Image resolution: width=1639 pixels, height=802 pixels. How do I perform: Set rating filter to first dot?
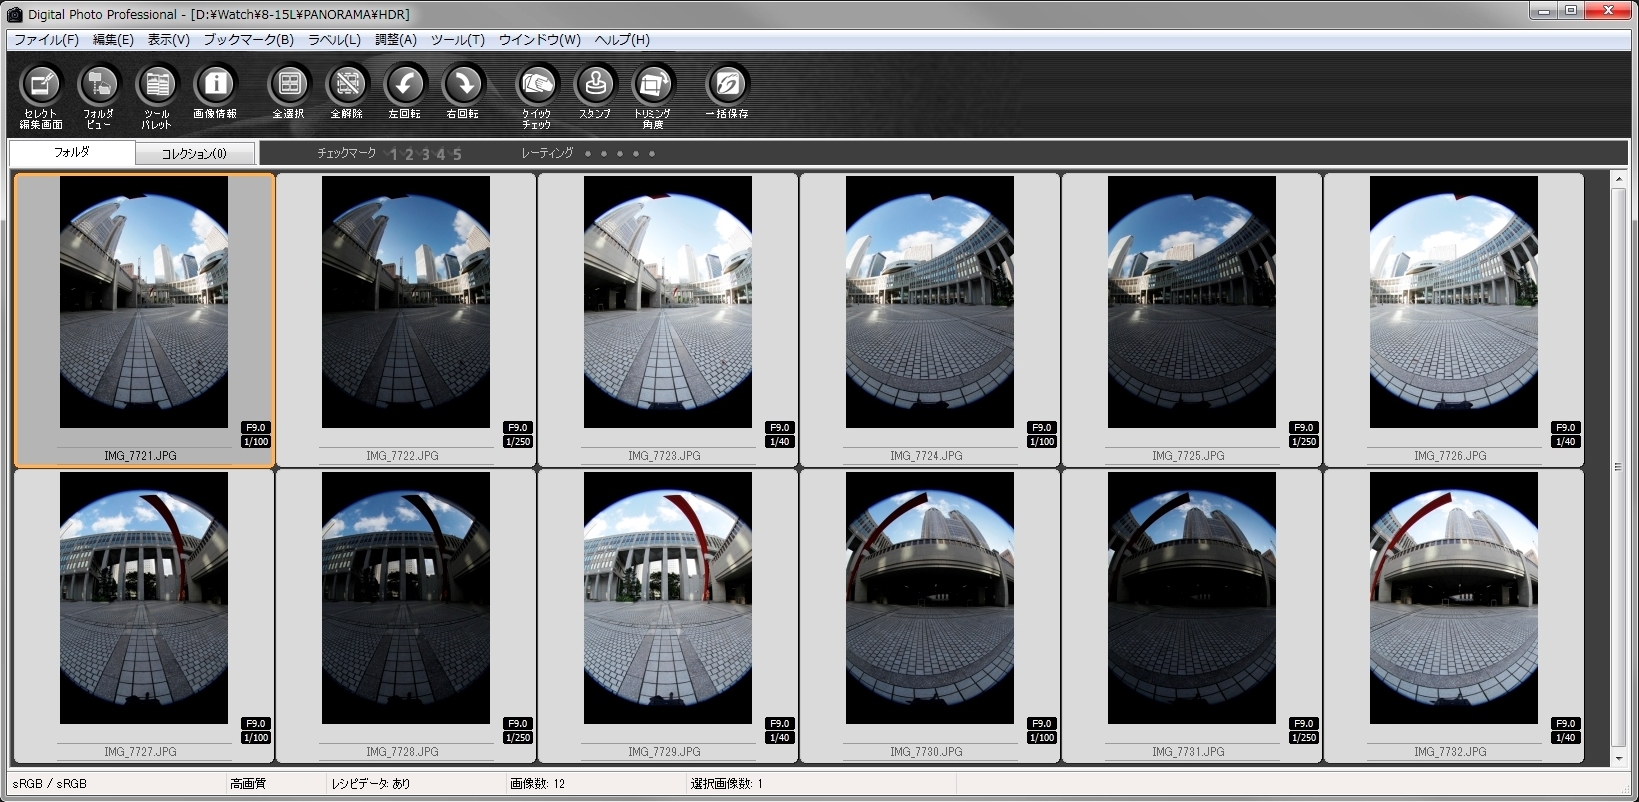click(588, 154)
